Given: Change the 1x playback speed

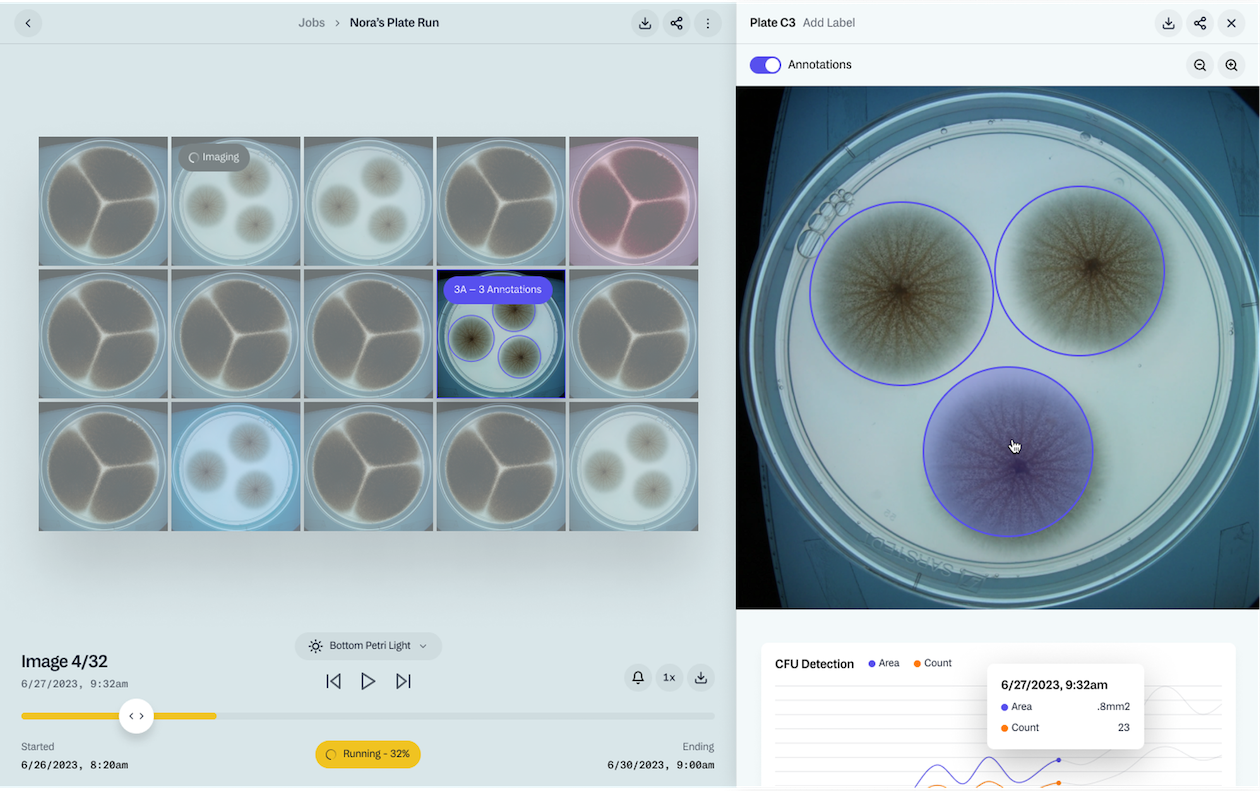Looking at the screenshot, I should coord(669,678).
